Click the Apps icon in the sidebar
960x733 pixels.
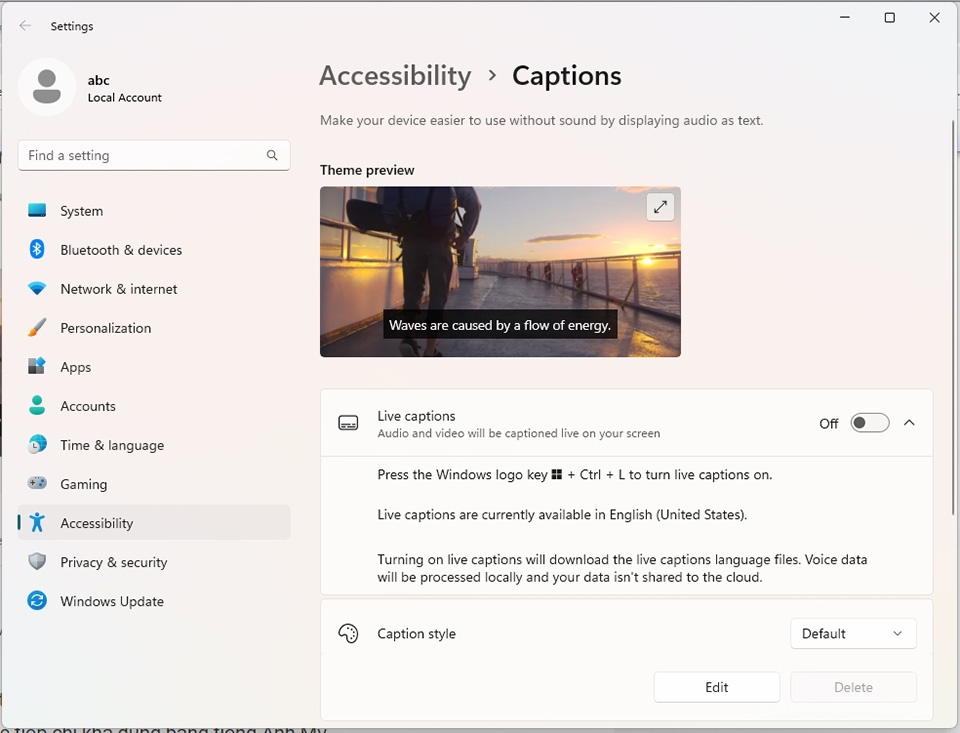(36, 367)
